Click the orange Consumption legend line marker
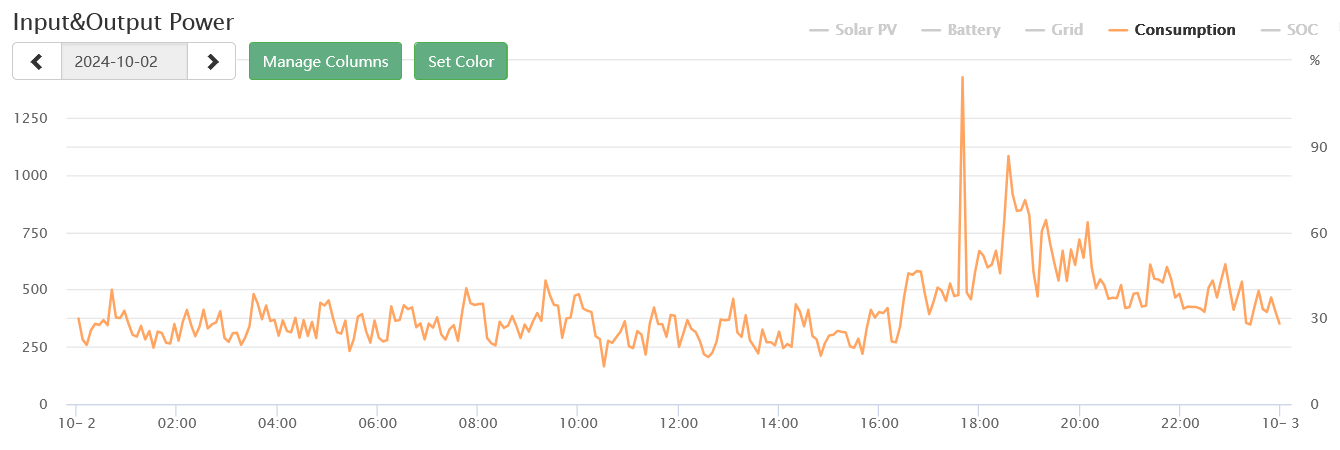 pos(1119,30)
